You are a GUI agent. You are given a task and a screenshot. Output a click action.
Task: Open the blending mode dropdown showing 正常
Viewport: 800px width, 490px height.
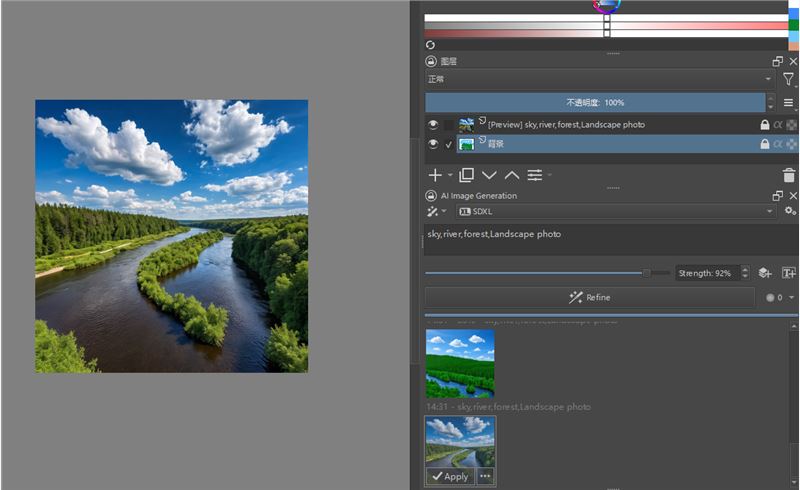tap(599, 79)
